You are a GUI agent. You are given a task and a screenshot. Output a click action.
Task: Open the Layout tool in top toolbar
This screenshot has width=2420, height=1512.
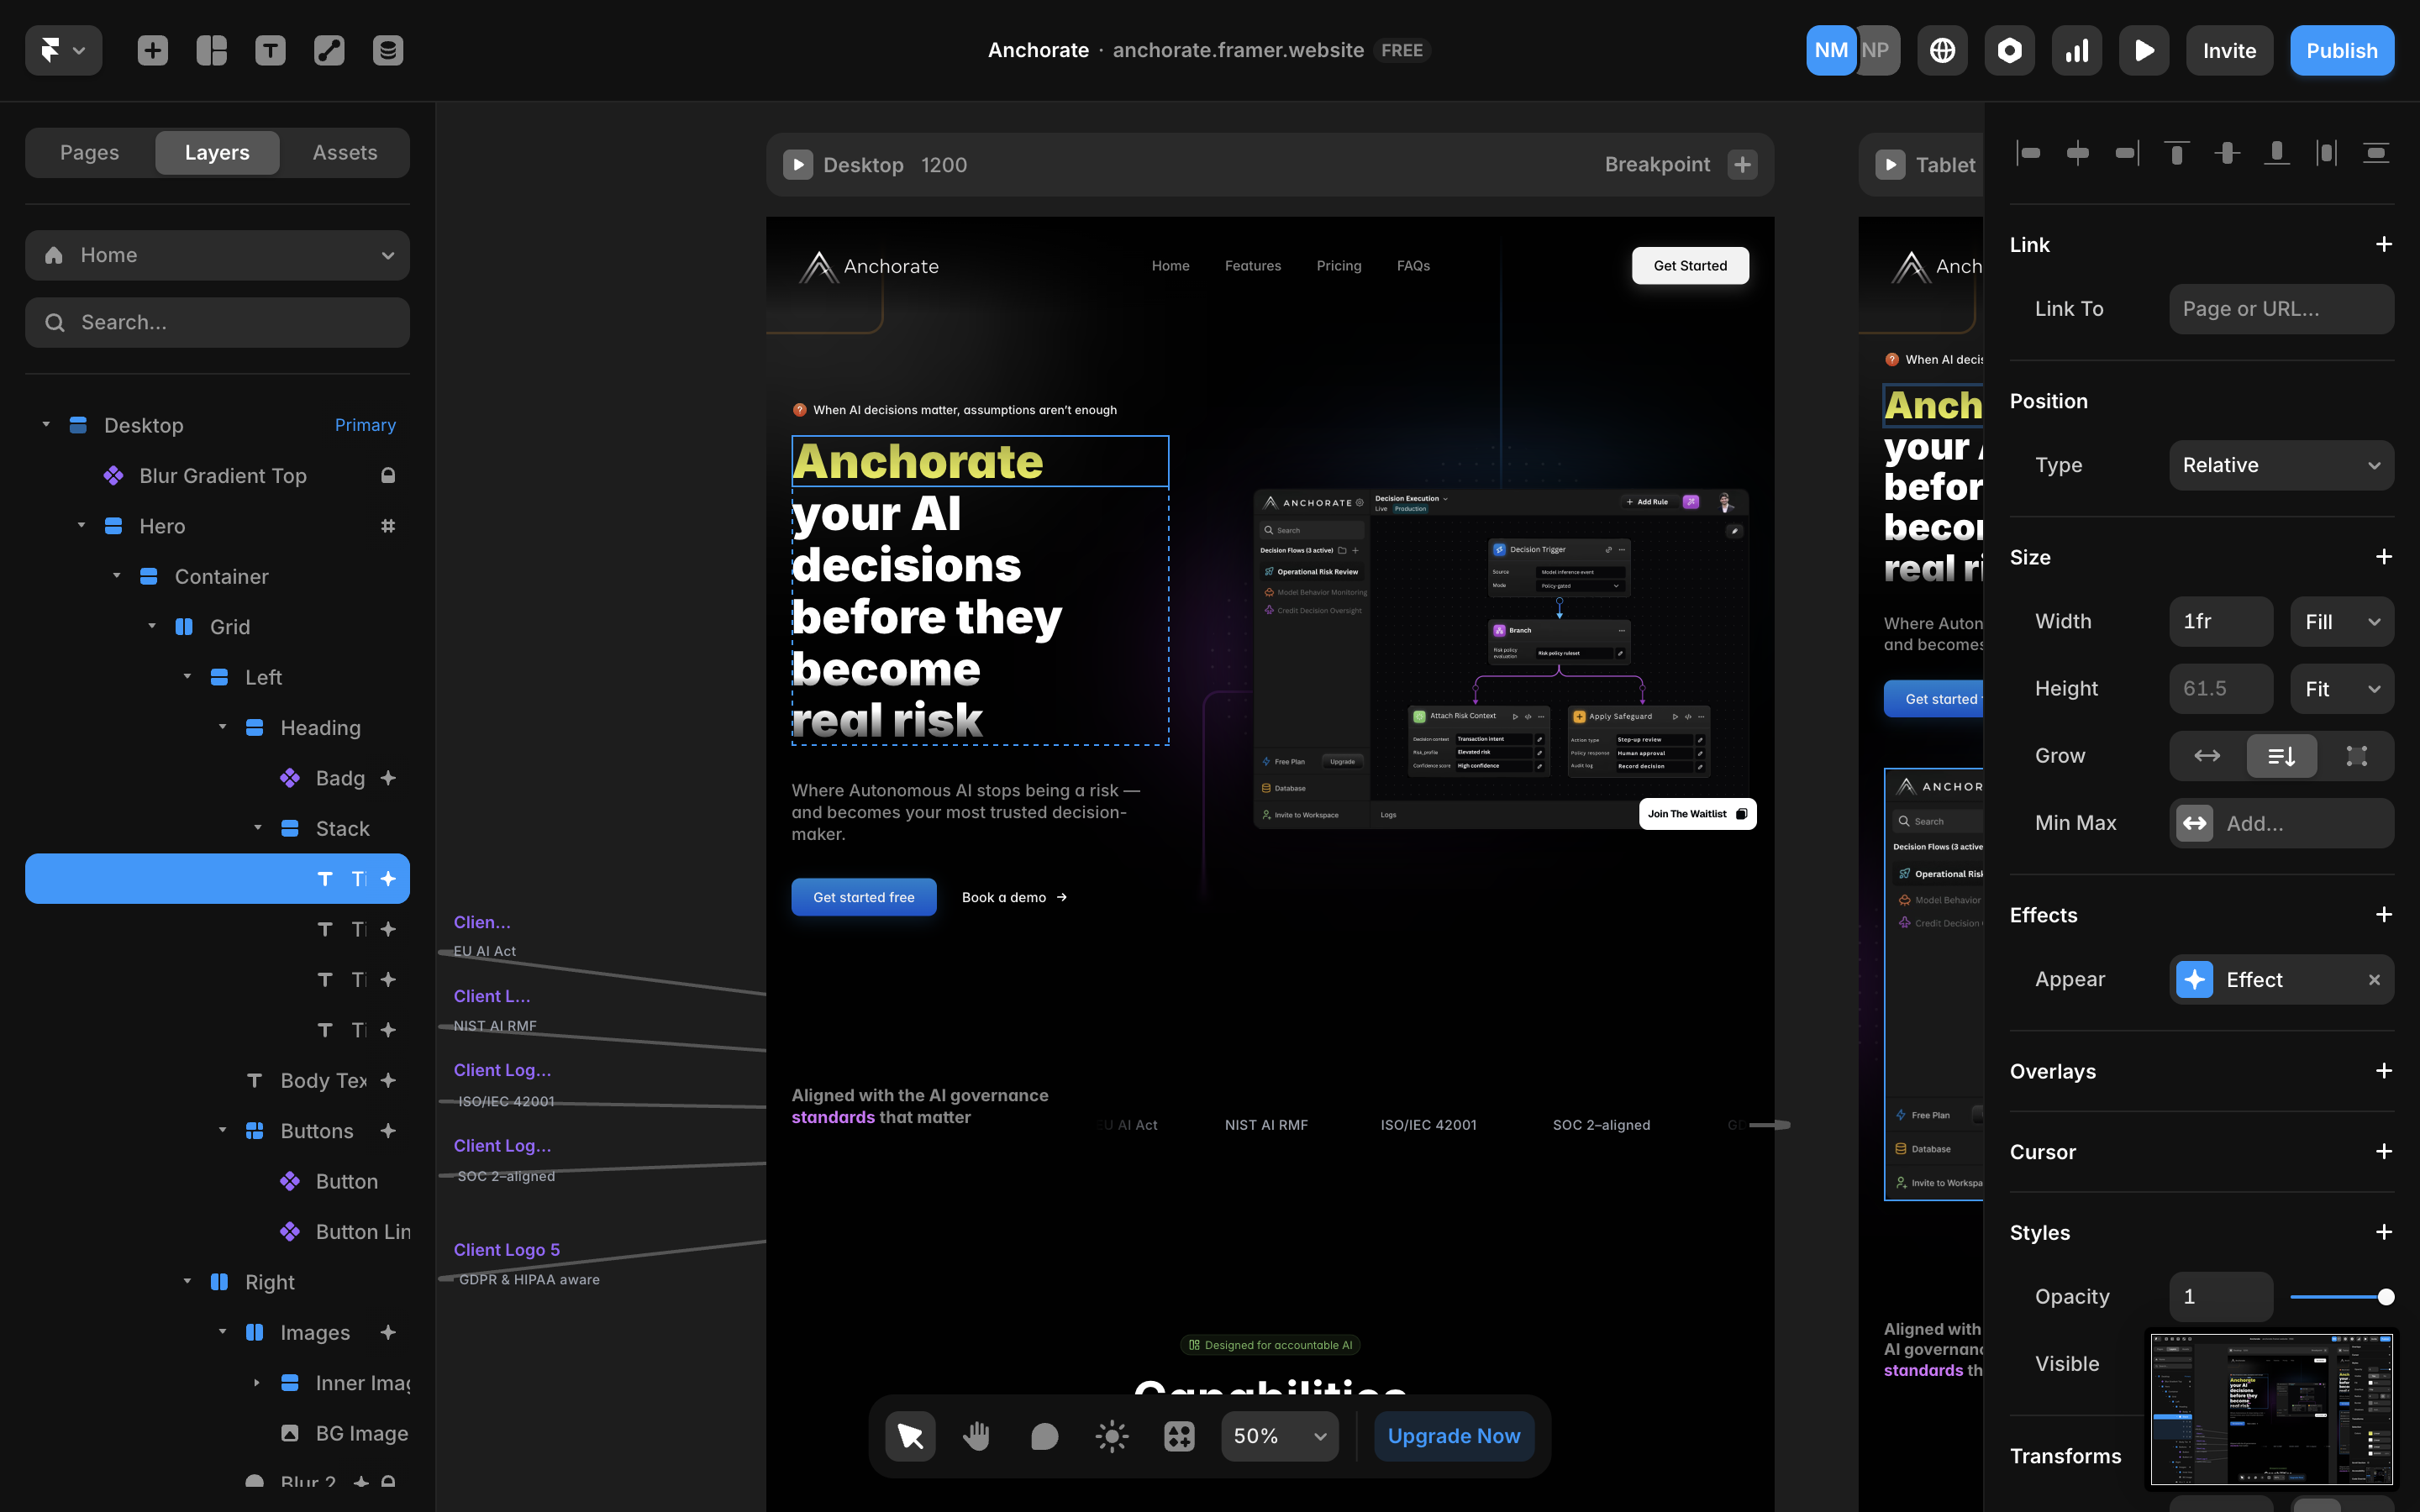(x=211, y=50)
